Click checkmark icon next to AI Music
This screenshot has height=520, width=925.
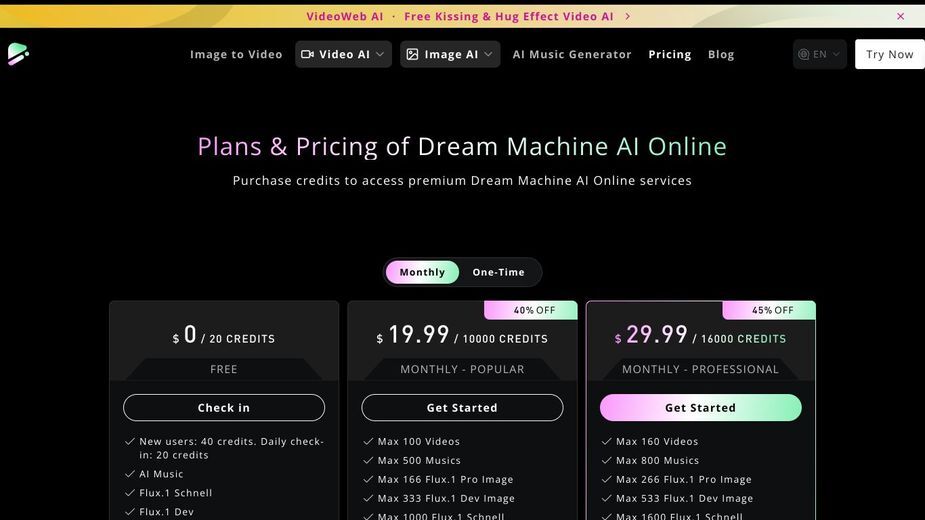pos(130,474)
